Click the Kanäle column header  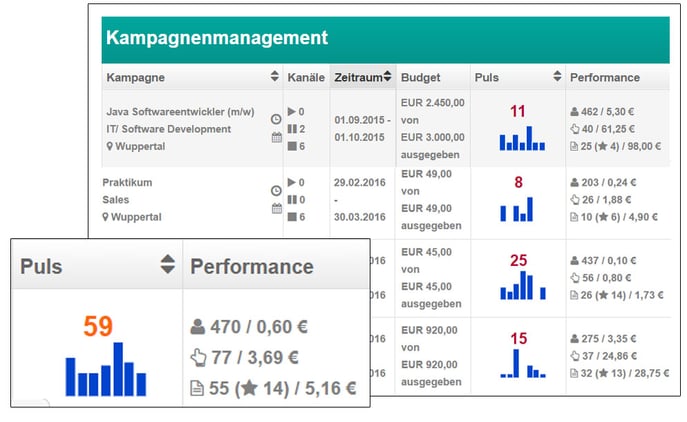point(306,78)
